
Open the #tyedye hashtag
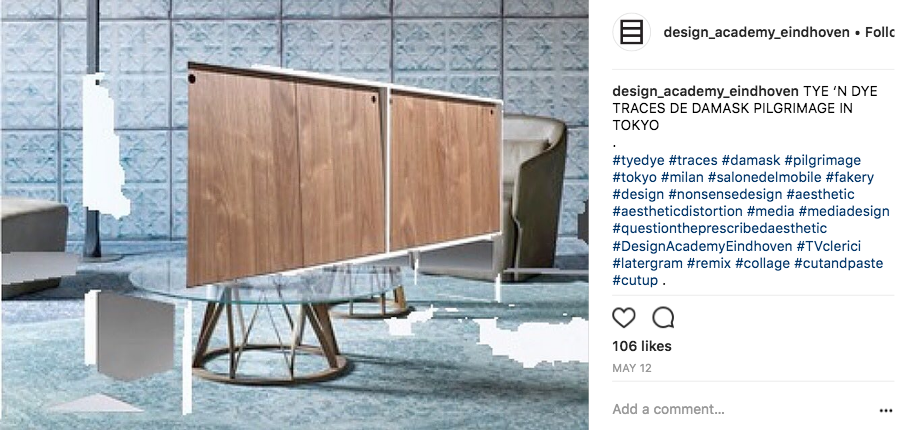click(638, 160)
